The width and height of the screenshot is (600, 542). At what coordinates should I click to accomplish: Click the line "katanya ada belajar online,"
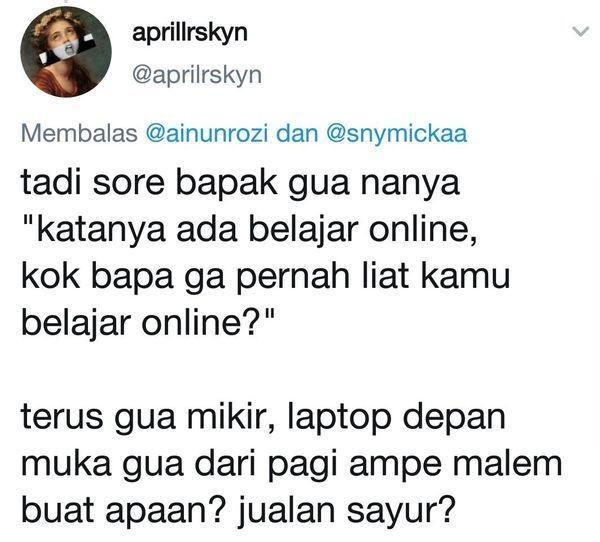(x=249, y=230)
